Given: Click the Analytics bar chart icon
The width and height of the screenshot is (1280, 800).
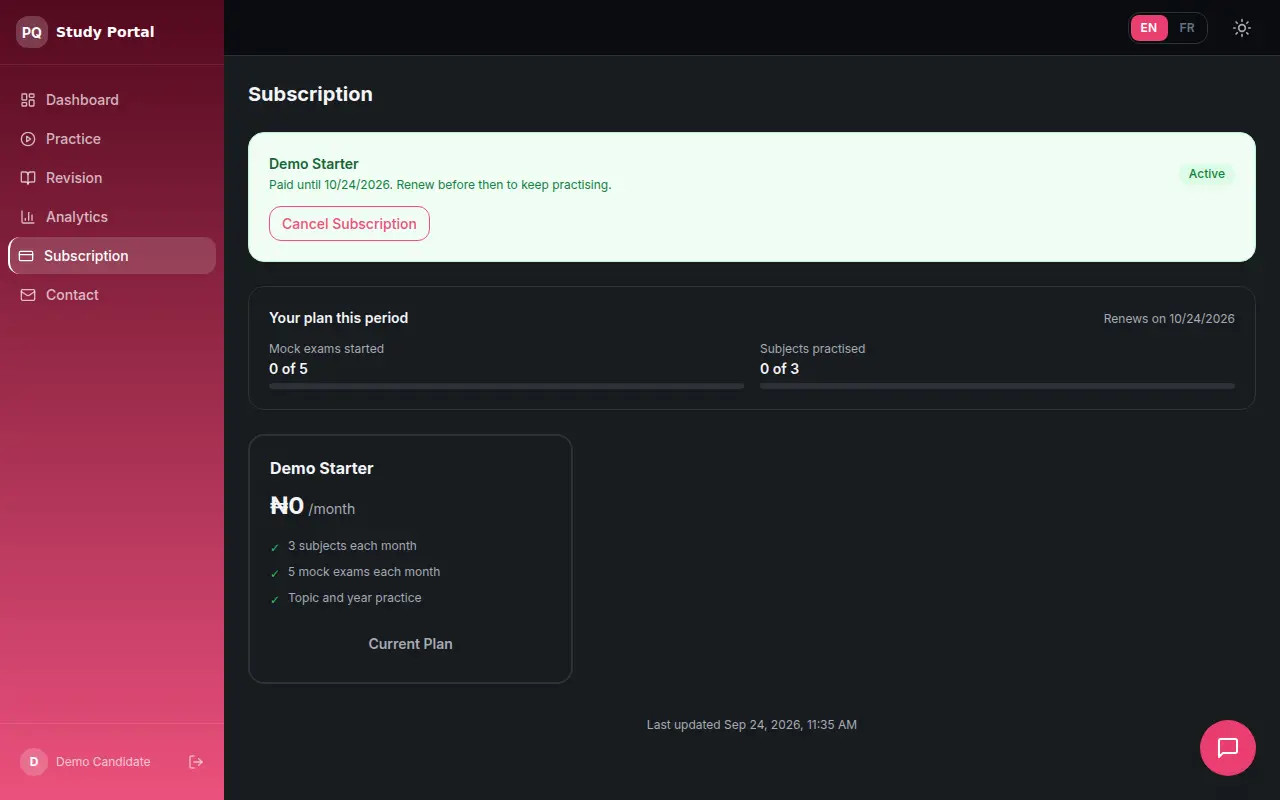Looking at the screenshot, I should click(x=28, y=217).
